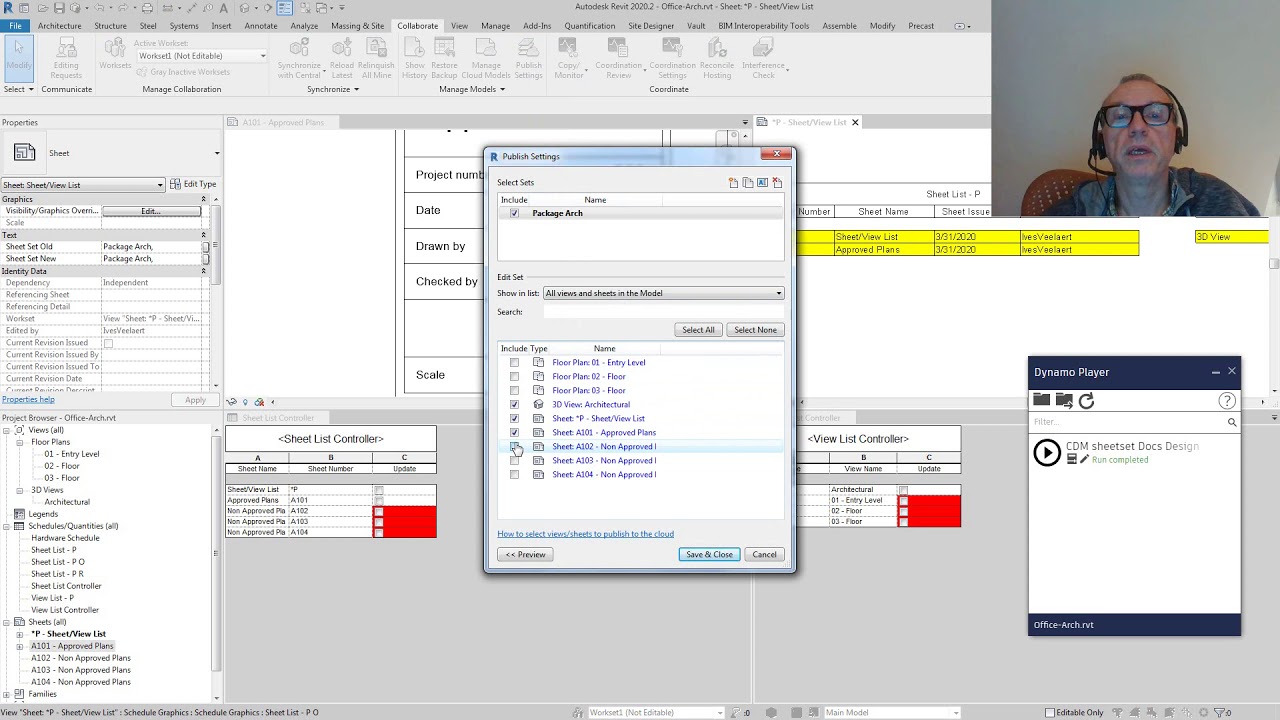
Task: Uncheck 3D View: Architectural checkbox
Action: [x=514, y=405]
